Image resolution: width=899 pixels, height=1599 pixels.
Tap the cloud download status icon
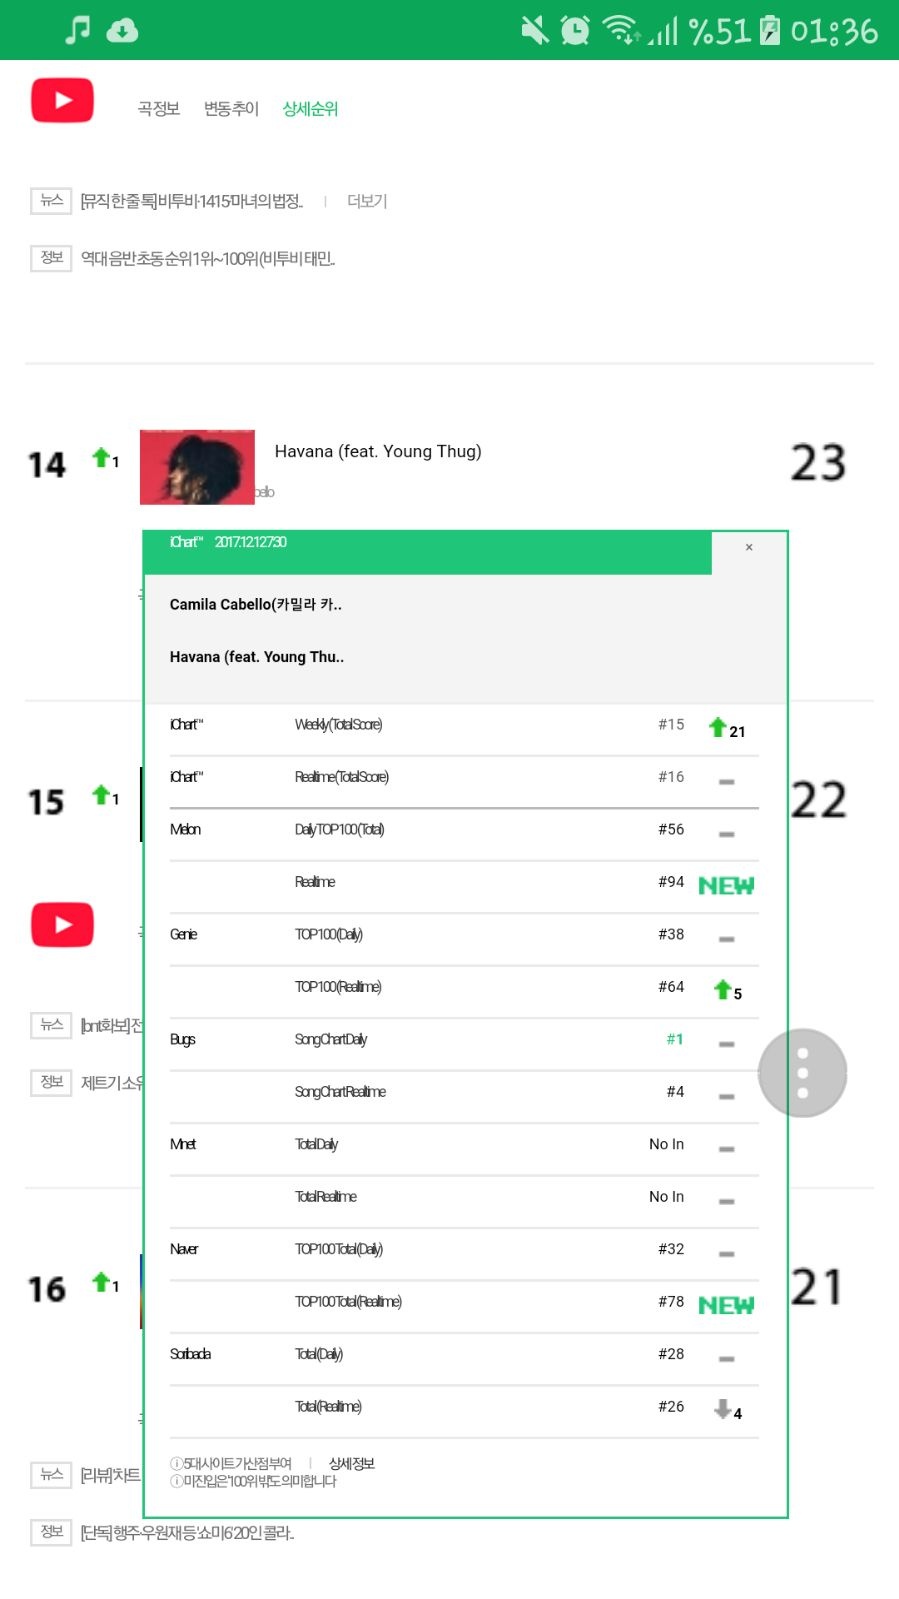[x=122, y=30]
